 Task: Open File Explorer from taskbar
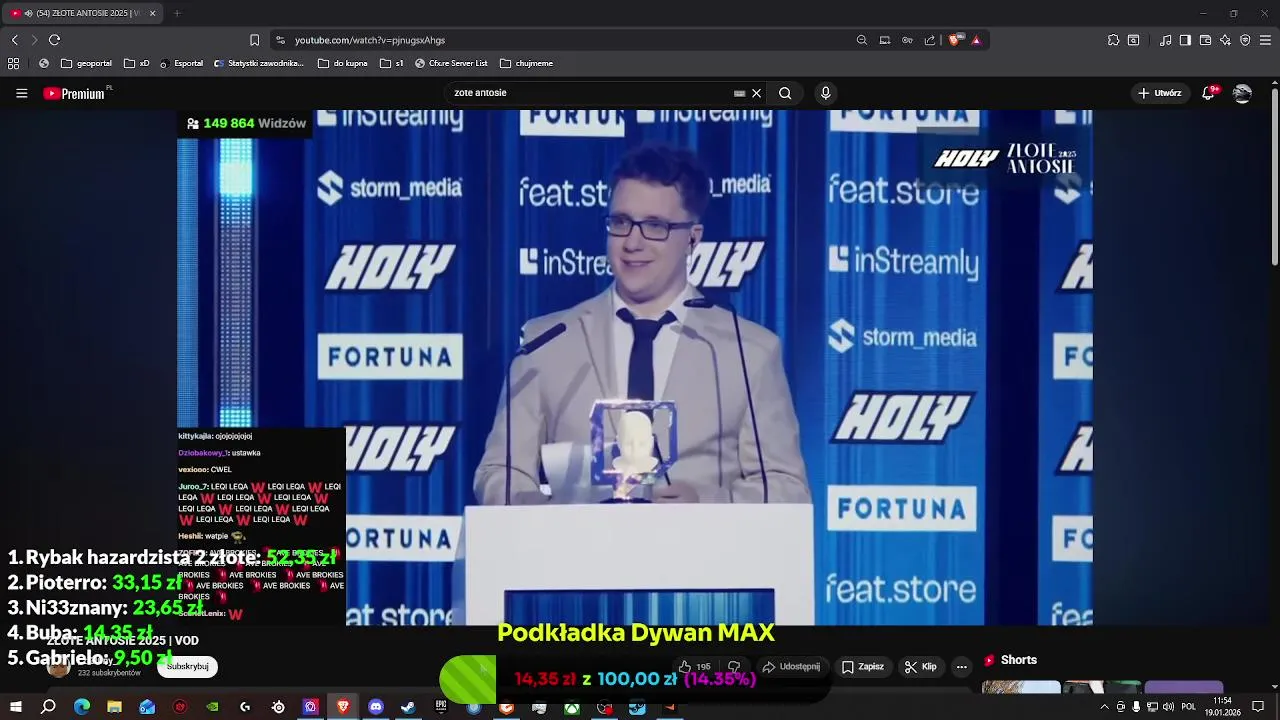tap(114, 707)
